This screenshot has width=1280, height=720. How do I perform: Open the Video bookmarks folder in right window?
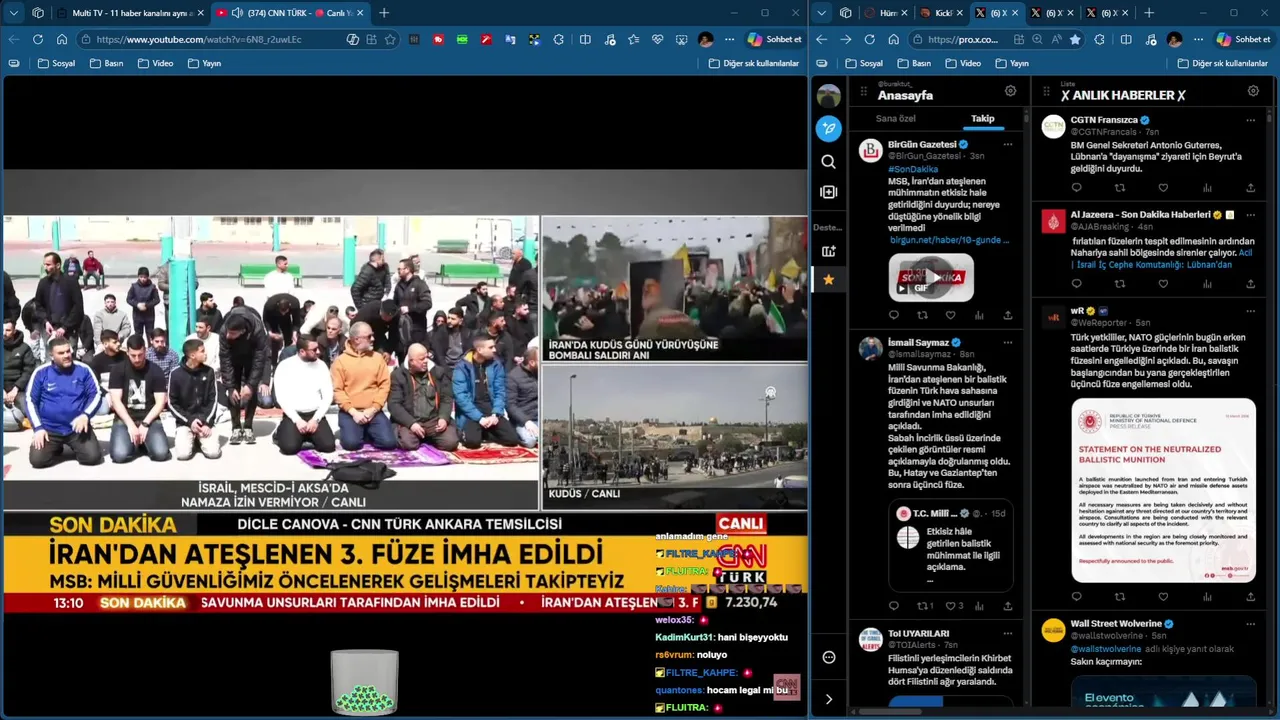[x=962, y=63]
